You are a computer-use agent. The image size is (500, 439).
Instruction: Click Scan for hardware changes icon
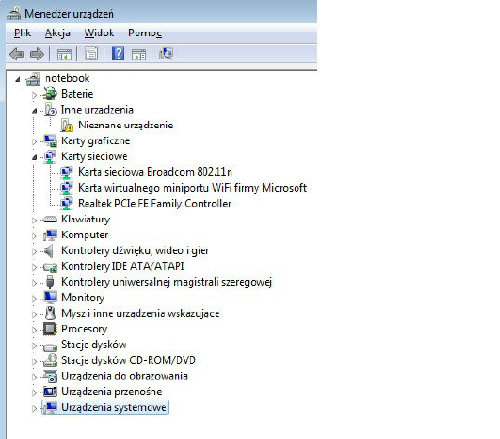point(165,53)
